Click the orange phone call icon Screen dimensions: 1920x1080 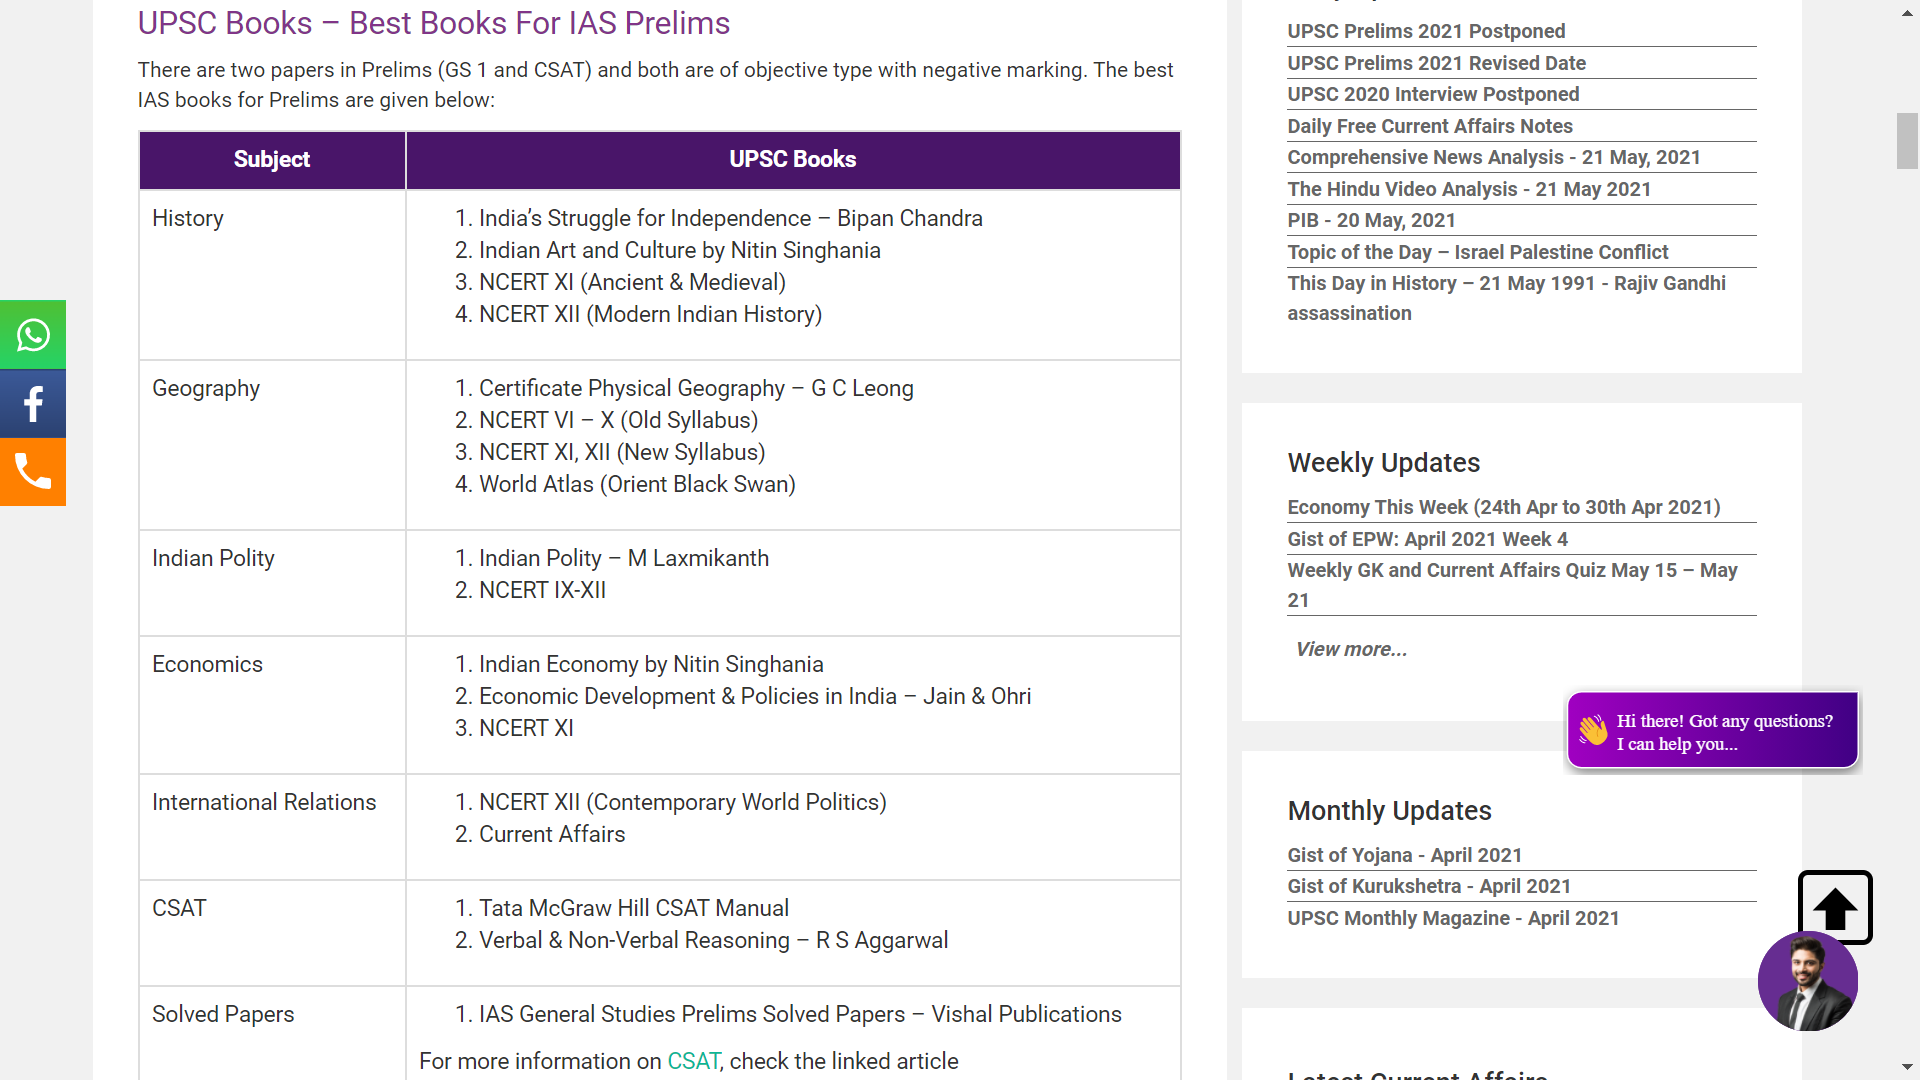point(33,472)
